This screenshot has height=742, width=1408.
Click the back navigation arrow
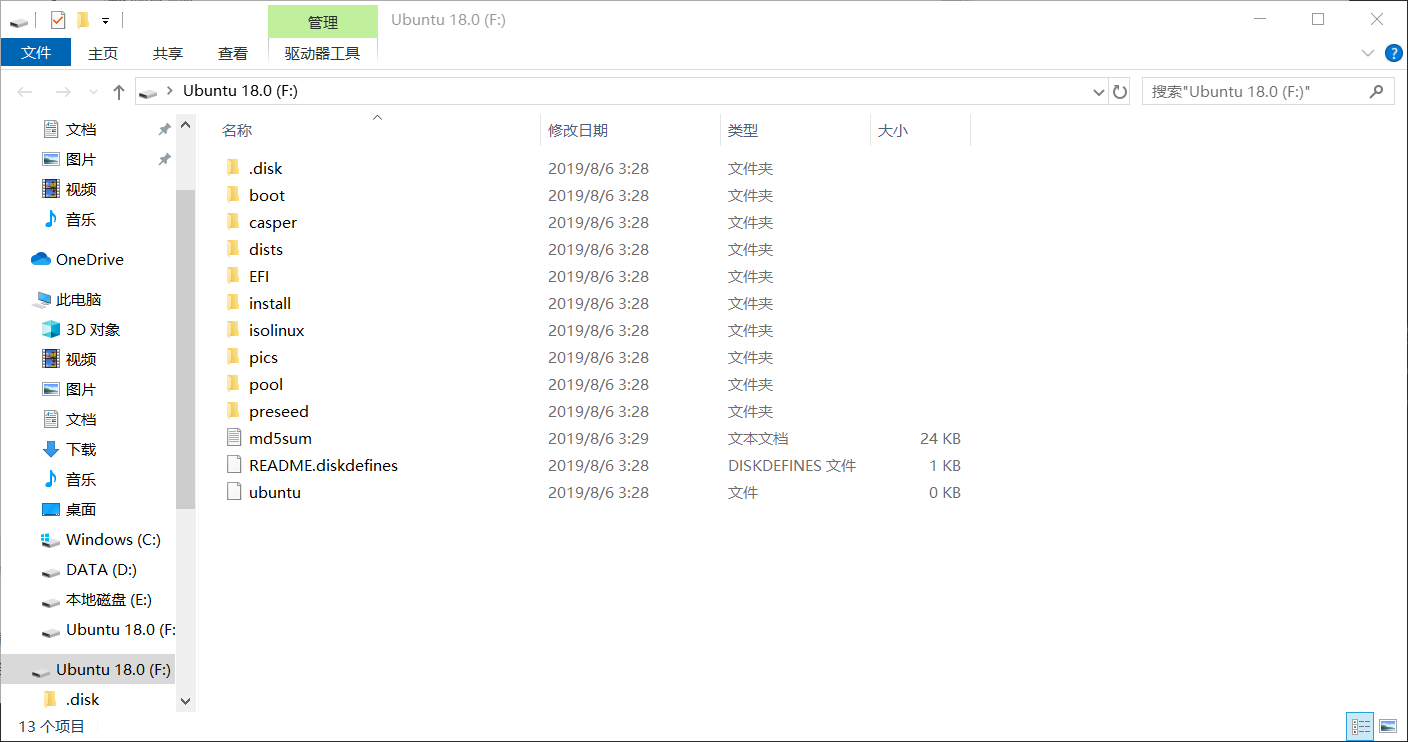pyautogui.click(x=25, y=92)
